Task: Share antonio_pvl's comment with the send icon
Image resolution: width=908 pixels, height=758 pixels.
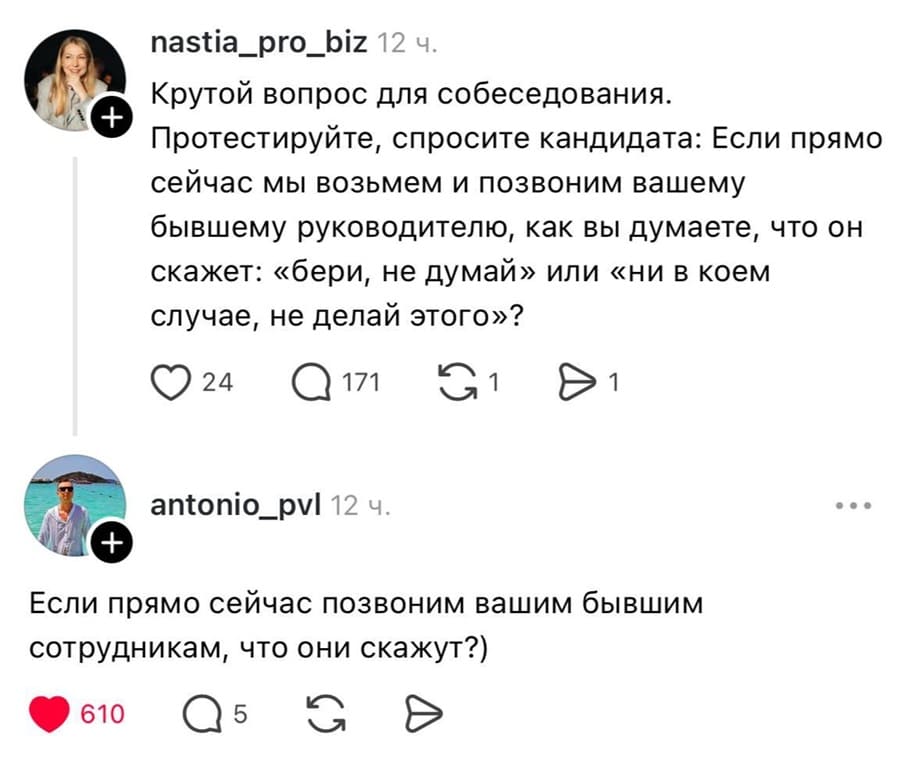Action: [423, 713]
